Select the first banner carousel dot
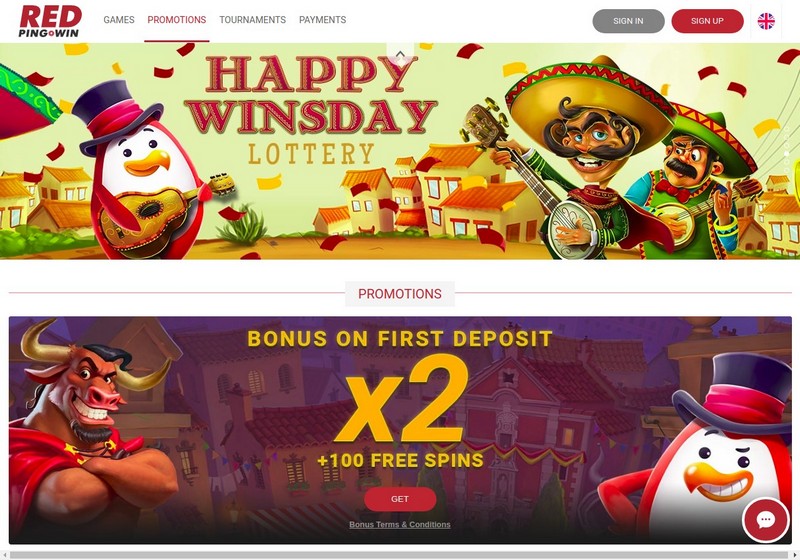This screenshot has height=560, width=800. (x=786, y=129)
